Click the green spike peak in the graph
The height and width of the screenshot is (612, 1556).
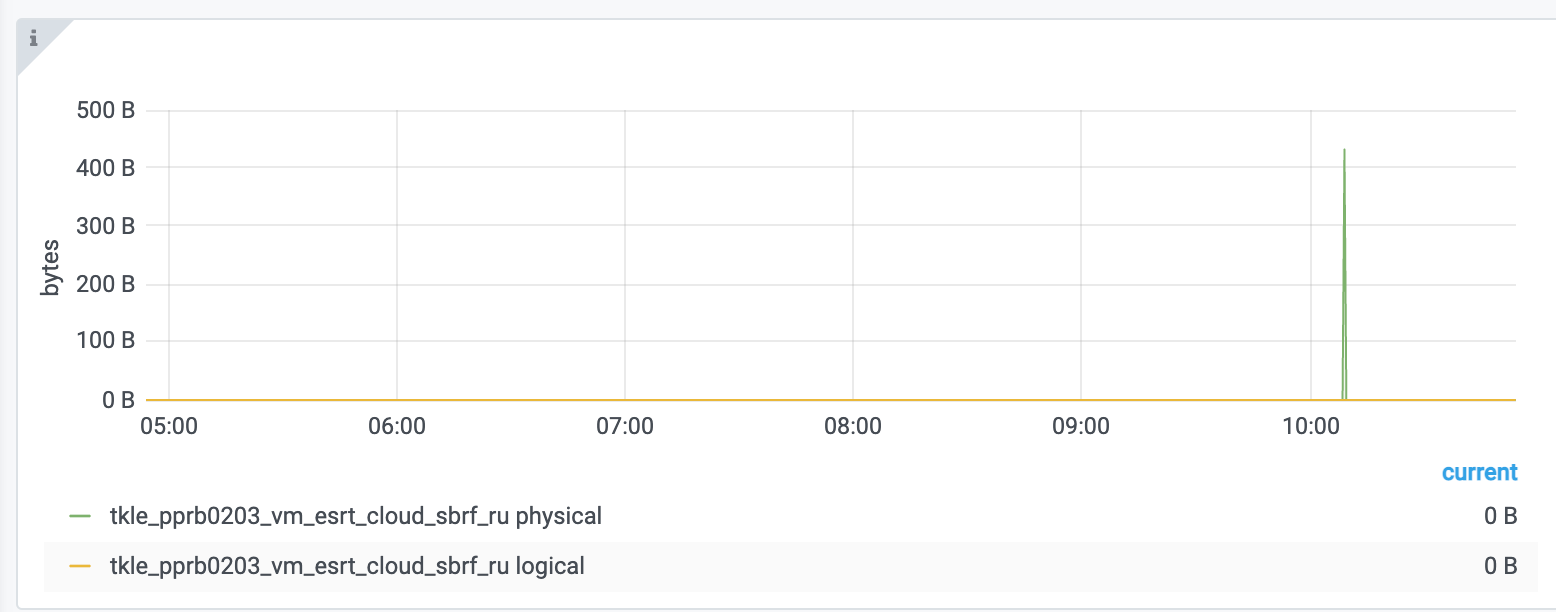coord(1344,151)
